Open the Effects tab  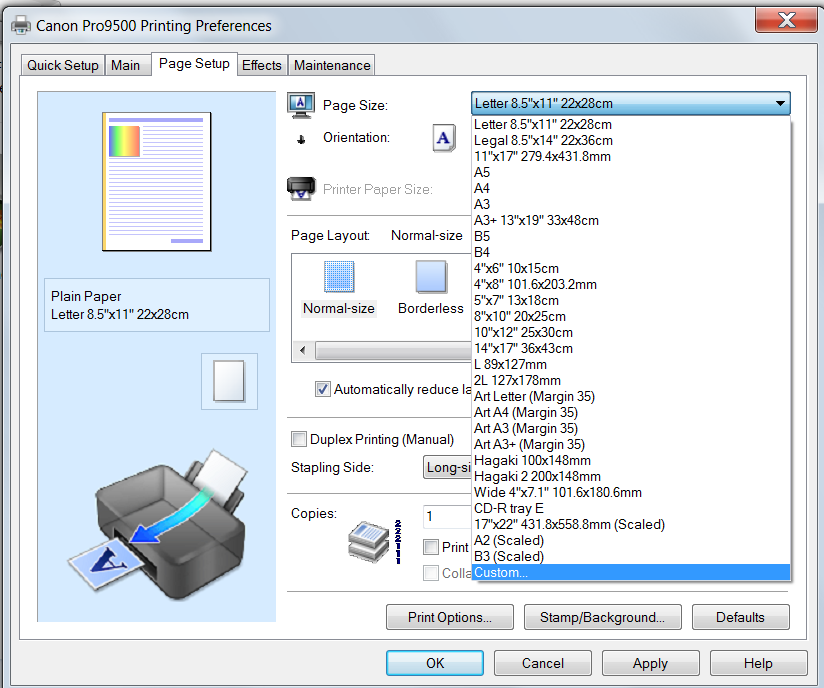262,65
